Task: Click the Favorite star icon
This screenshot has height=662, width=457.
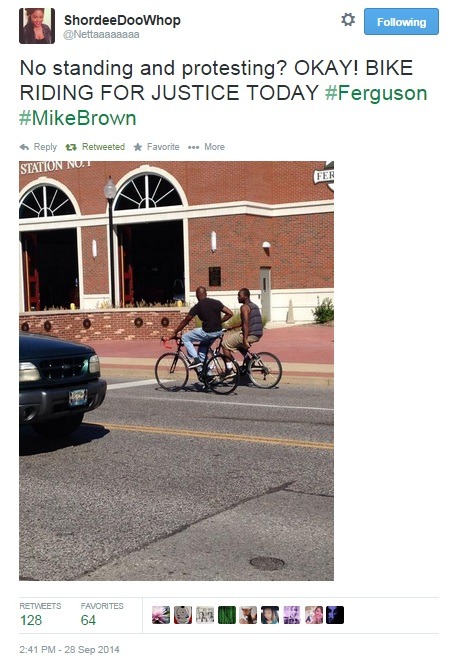Action: (138, 147)
